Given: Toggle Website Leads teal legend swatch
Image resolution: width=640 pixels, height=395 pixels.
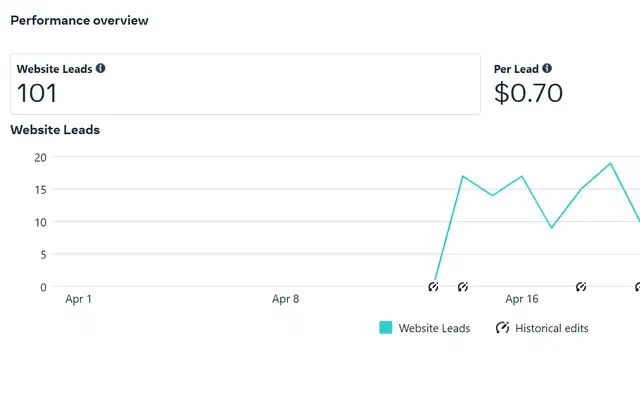Looking at the screenshot, I should tap(386, 328).
